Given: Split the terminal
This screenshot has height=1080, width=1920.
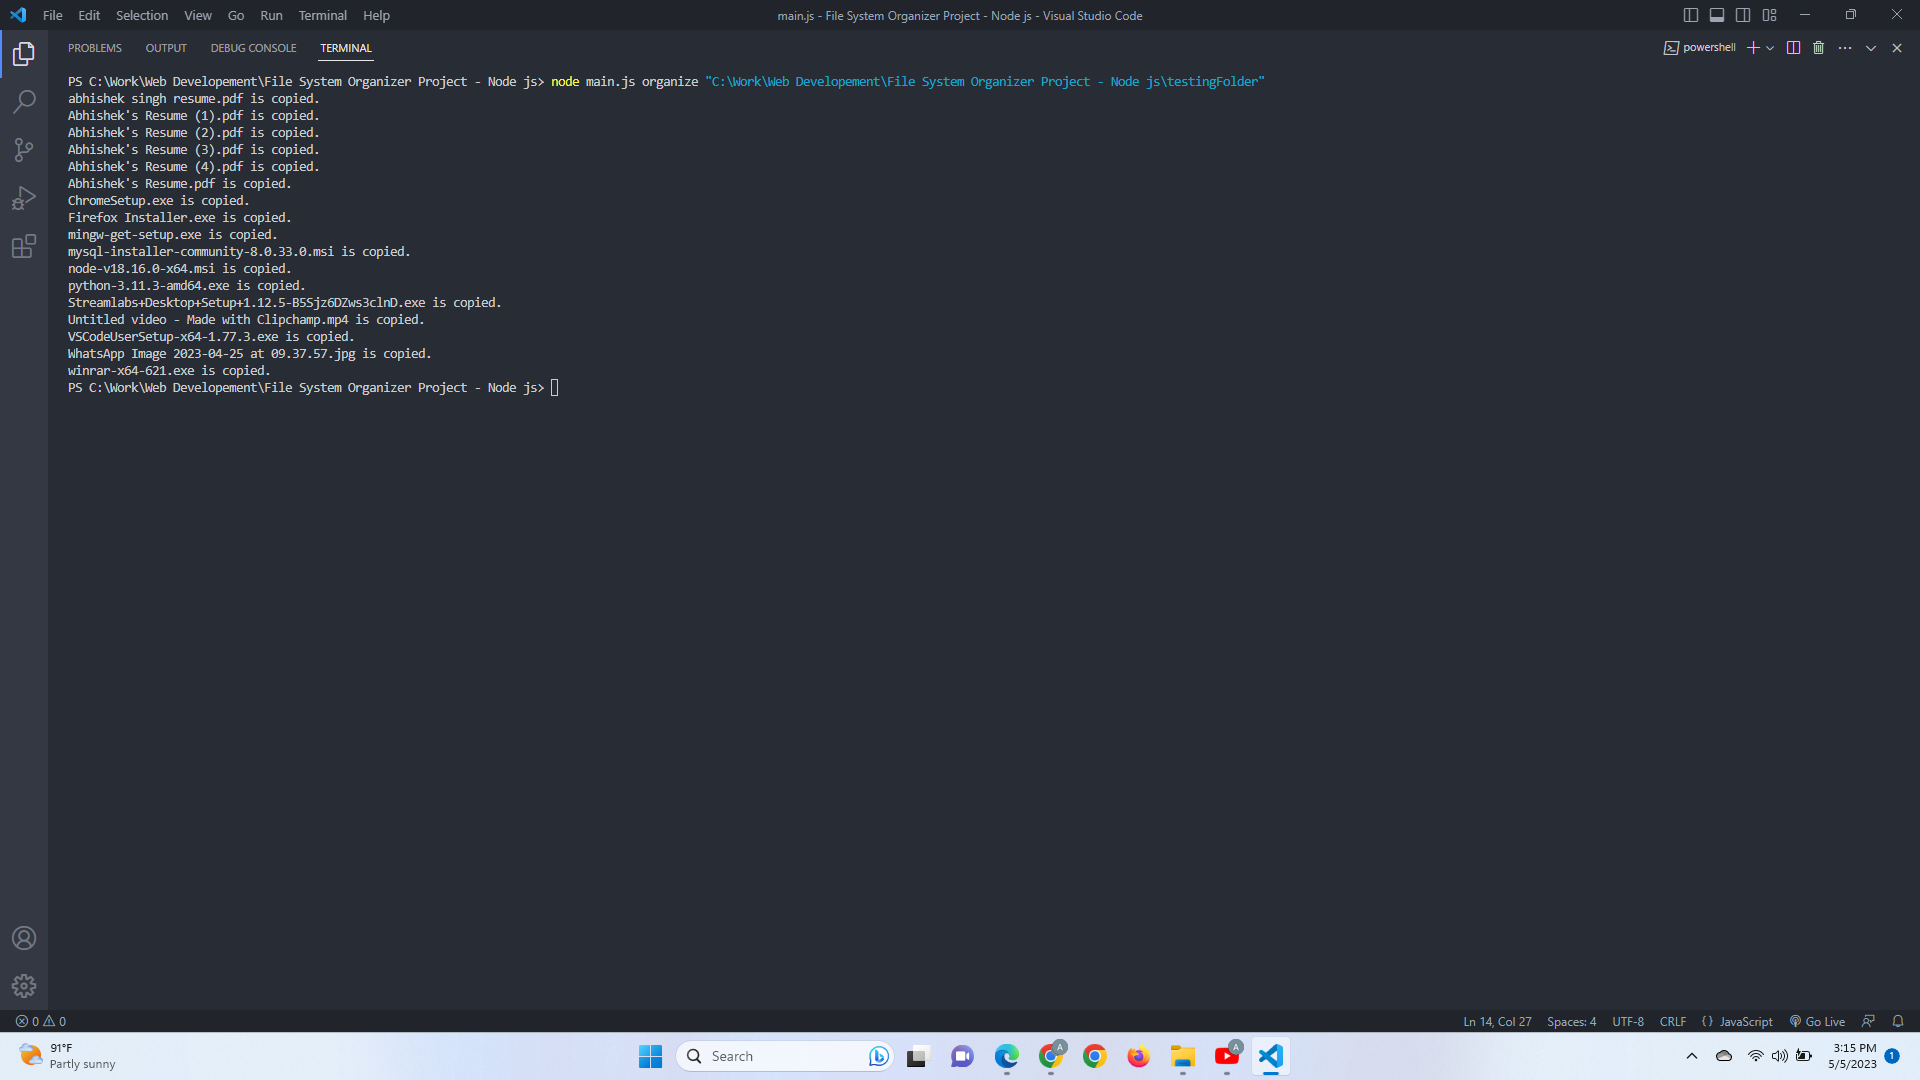Looking at the screenshot, I should (1793, 48).
